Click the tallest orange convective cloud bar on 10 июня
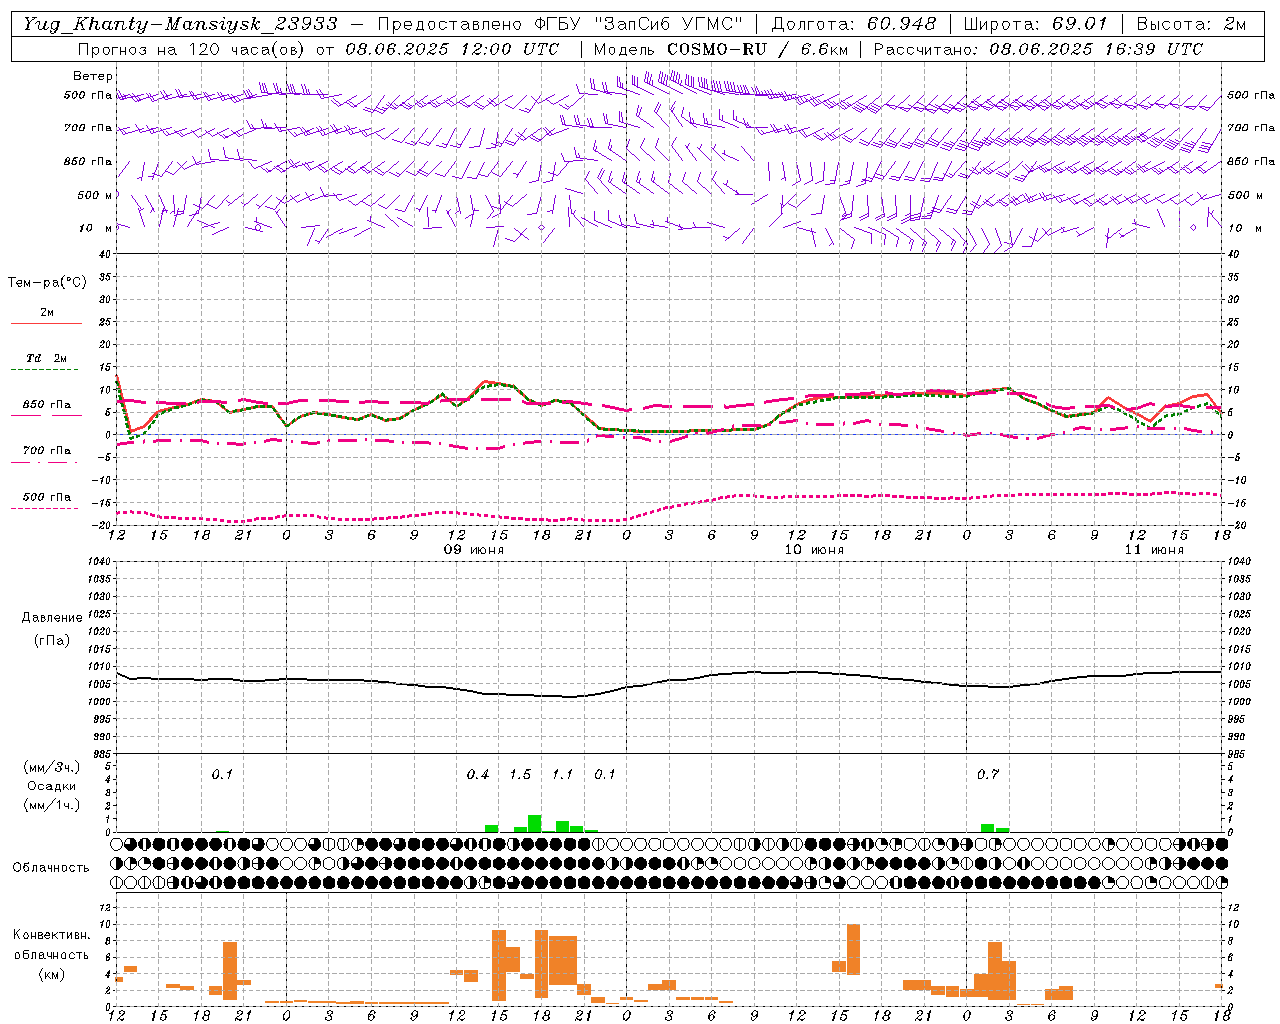This screenshot has width=1280, height=1024. (x=853, y=949)
